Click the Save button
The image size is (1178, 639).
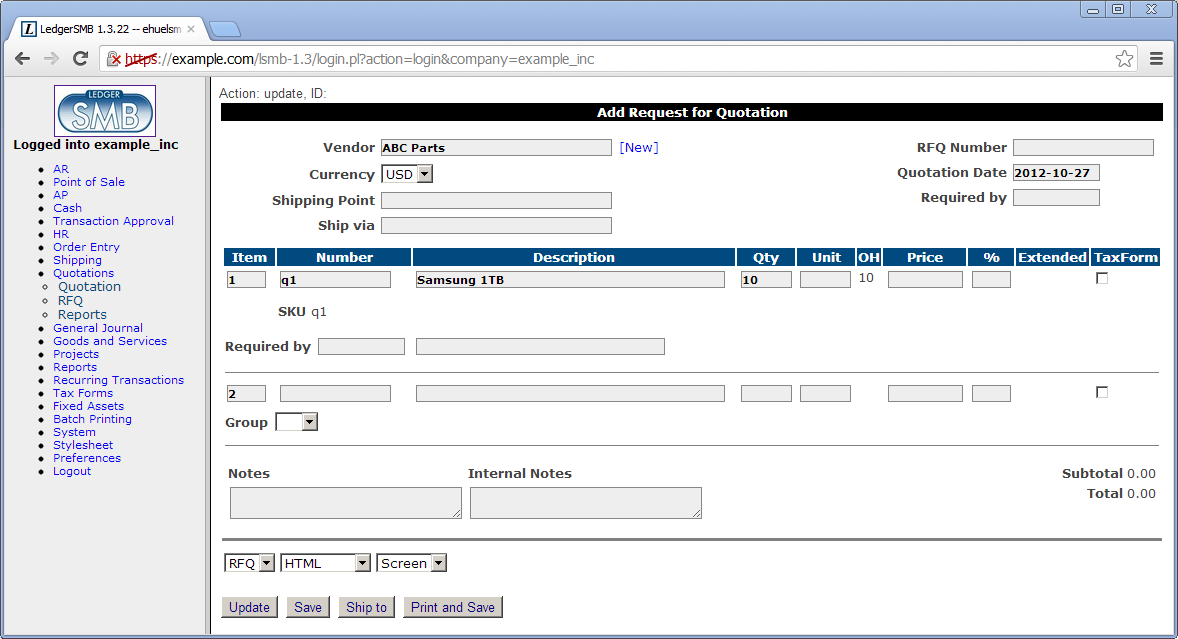[x=307, y=607]
